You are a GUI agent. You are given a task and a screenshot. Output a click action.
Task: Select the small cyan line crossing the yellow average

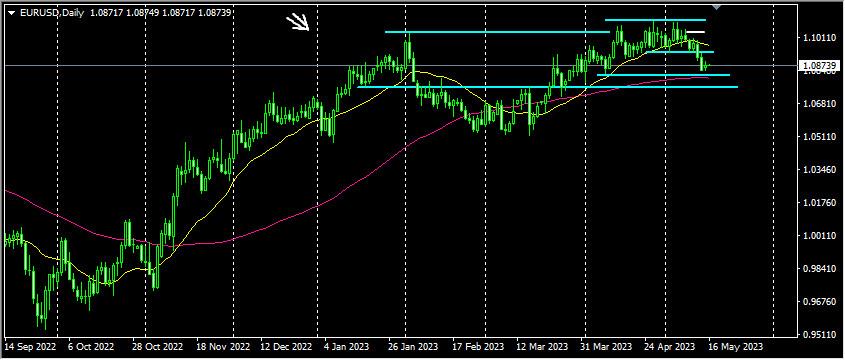coord(680,52)
